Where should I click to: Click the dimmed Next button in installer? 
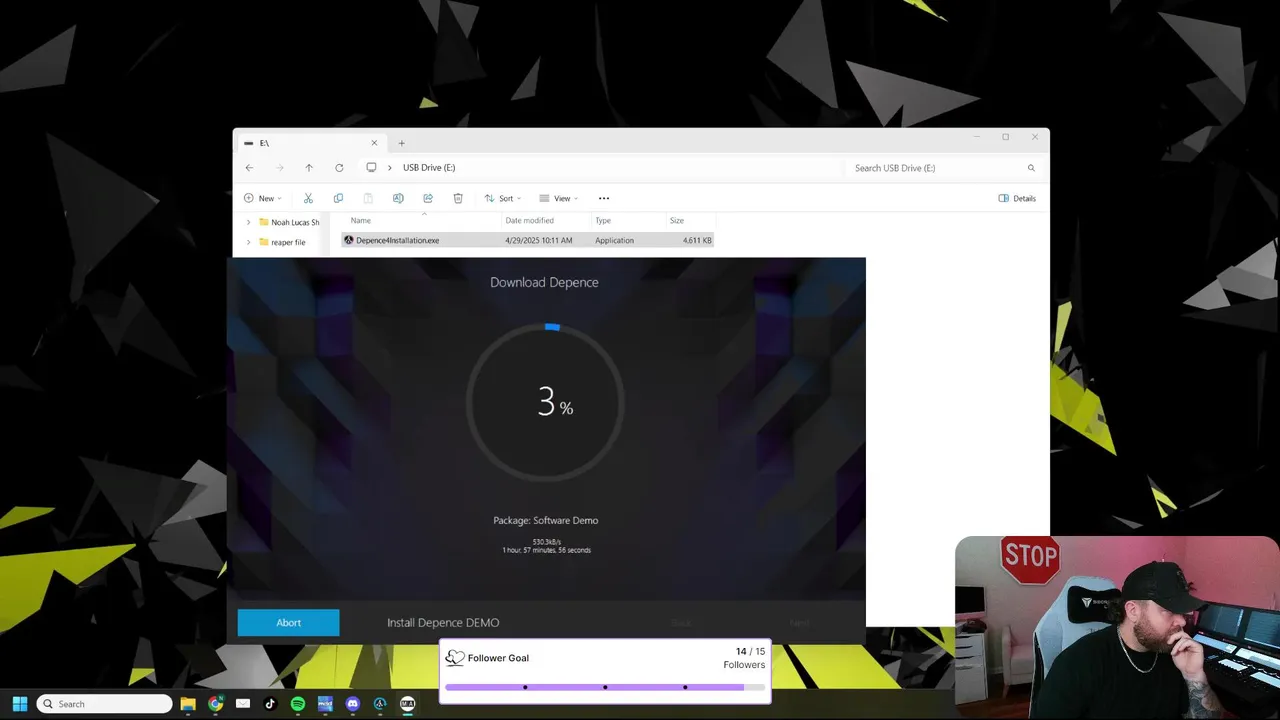pos(799,623)
